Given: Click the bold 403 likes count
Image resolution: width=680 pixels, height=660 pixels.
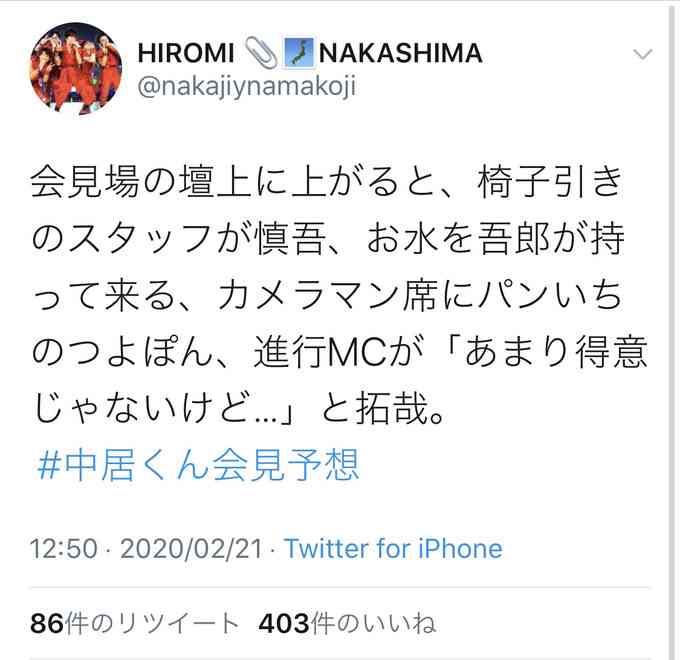Looking at the screenshot, I should (284, 624).
